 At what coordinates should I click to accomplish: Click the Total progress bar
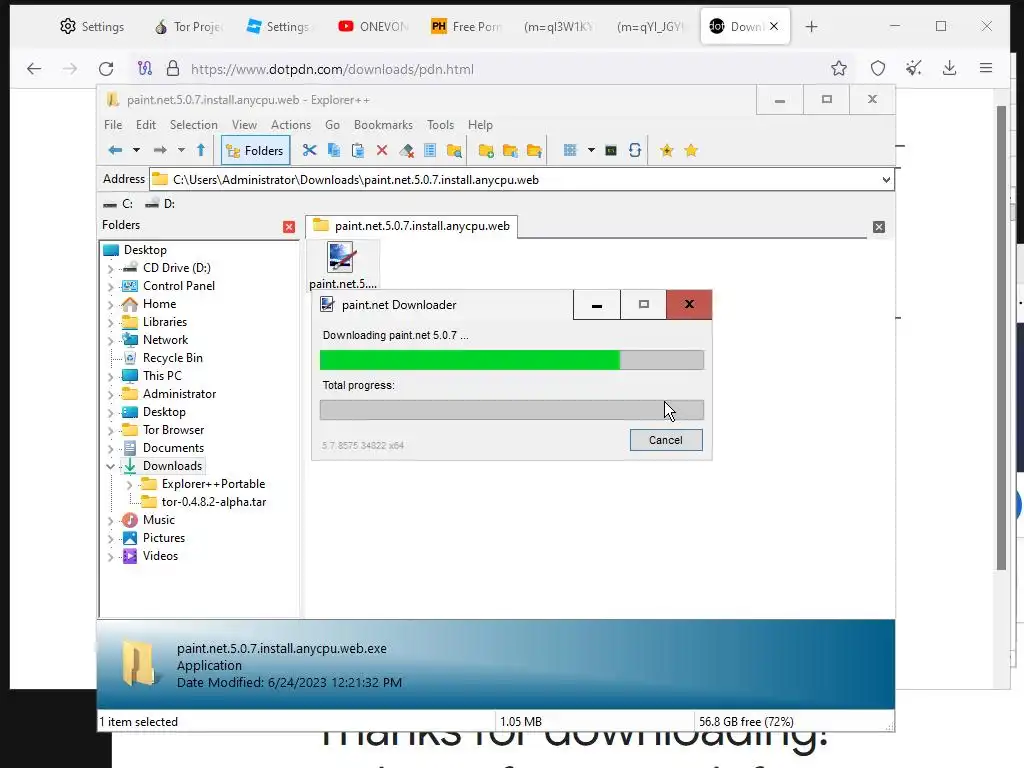[x=512, y=410]
